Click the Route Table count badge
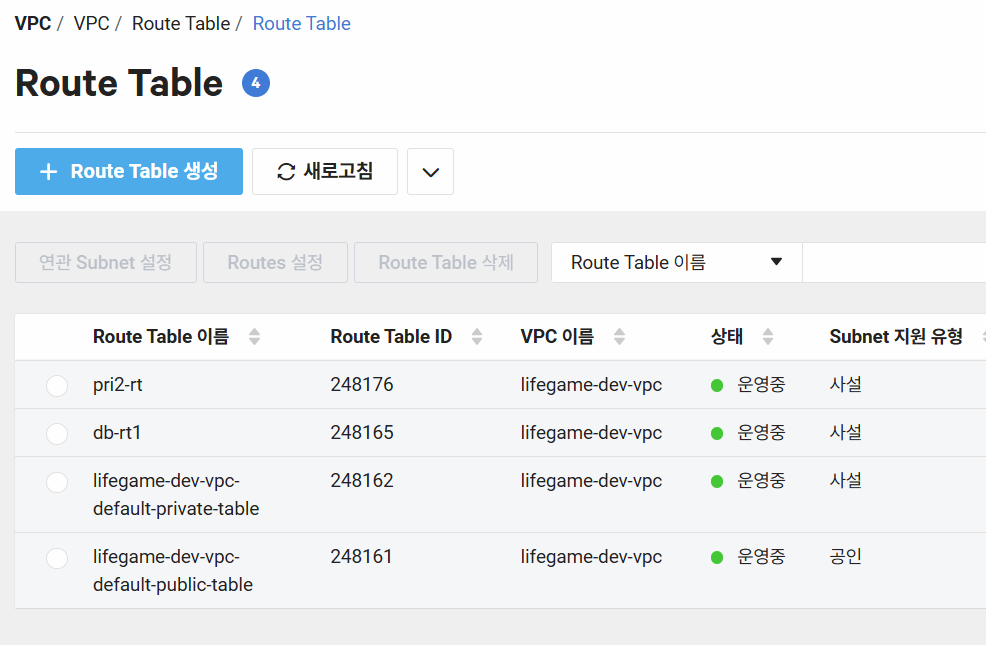Screen dimensions: 986x645 click(256, 84)
